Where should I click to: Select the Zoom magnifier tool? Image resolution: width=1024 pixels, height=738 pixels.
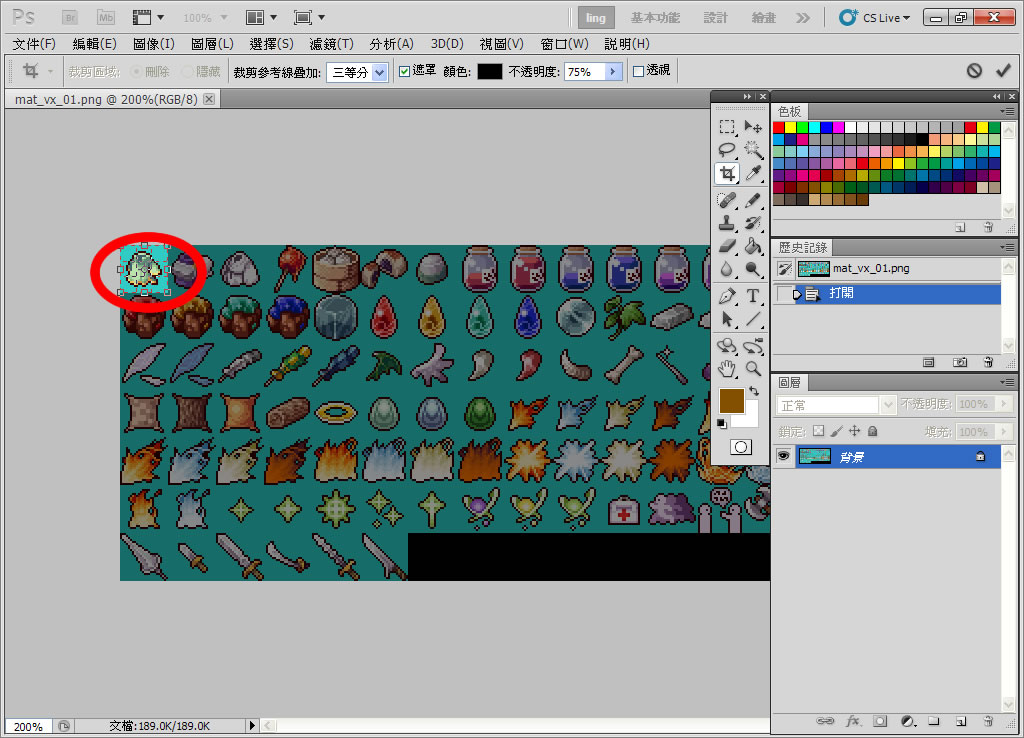753,369
